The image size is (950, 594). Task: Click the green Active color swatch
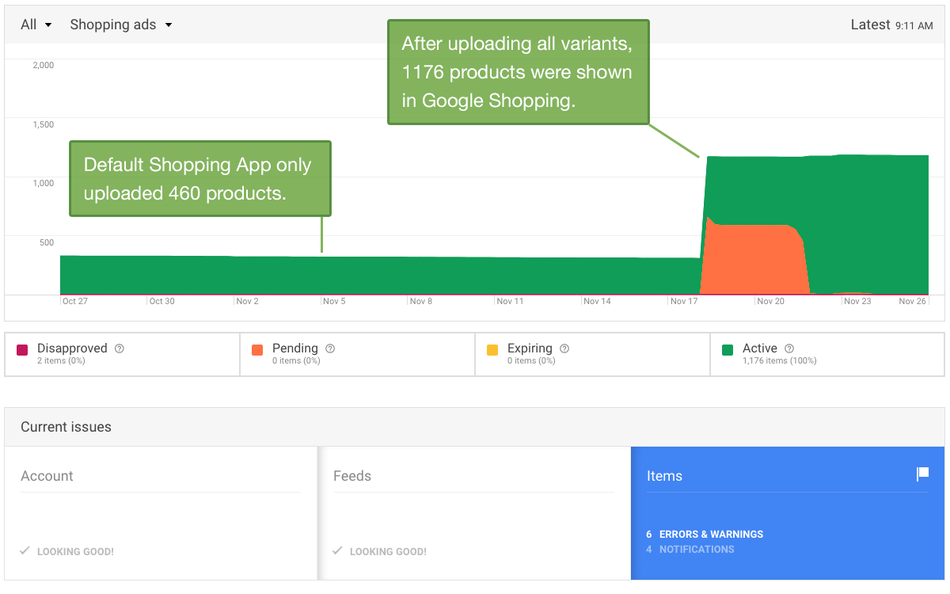pos(727,350)
